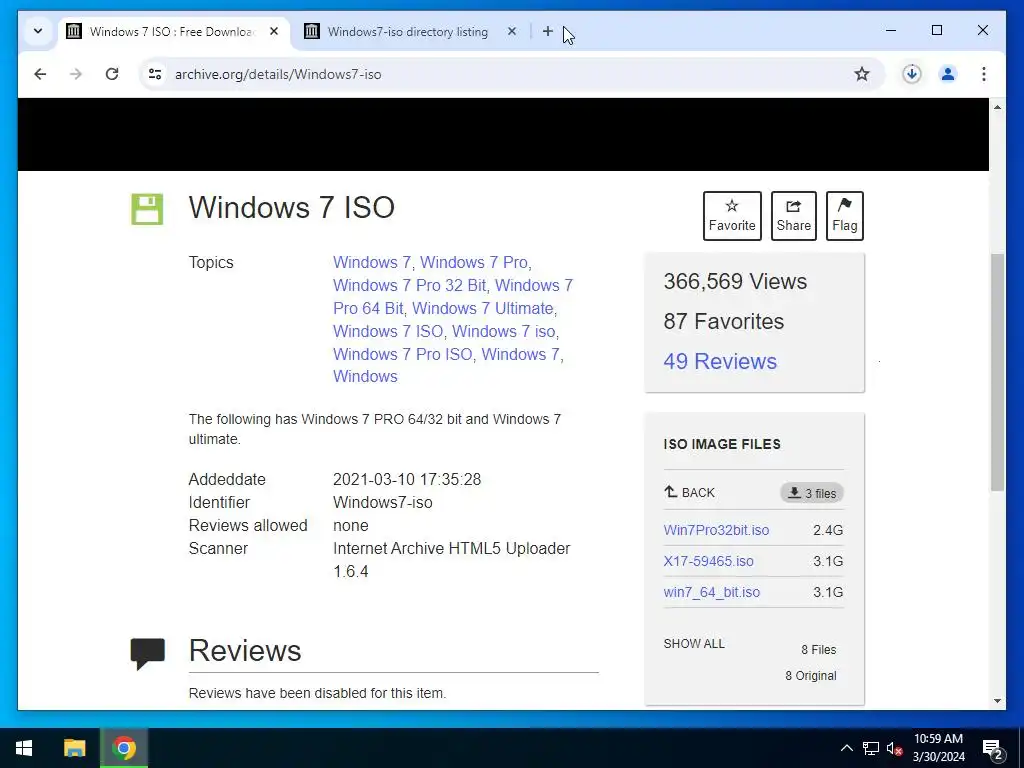Open Windows 7 Pro topic link
This screenshot has width=1024, height=768.
pyautogui.click(x=473, y=263)
